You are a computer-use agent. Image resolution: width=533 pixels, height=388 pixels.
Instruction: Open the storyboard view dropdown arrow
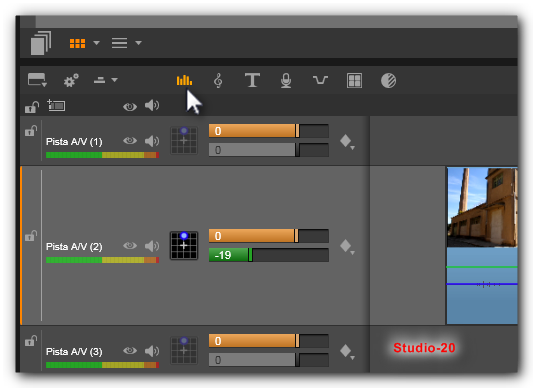[97, 43]
